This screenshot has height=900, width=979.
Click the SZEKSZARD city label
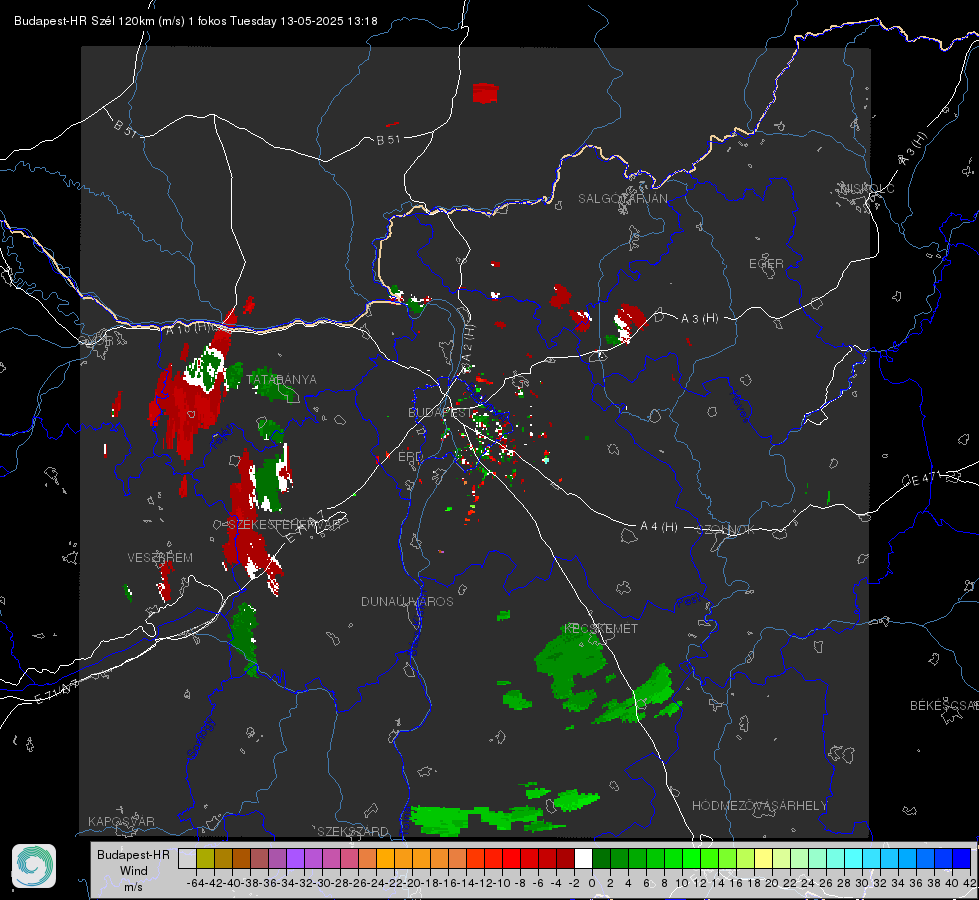(353, 831)
